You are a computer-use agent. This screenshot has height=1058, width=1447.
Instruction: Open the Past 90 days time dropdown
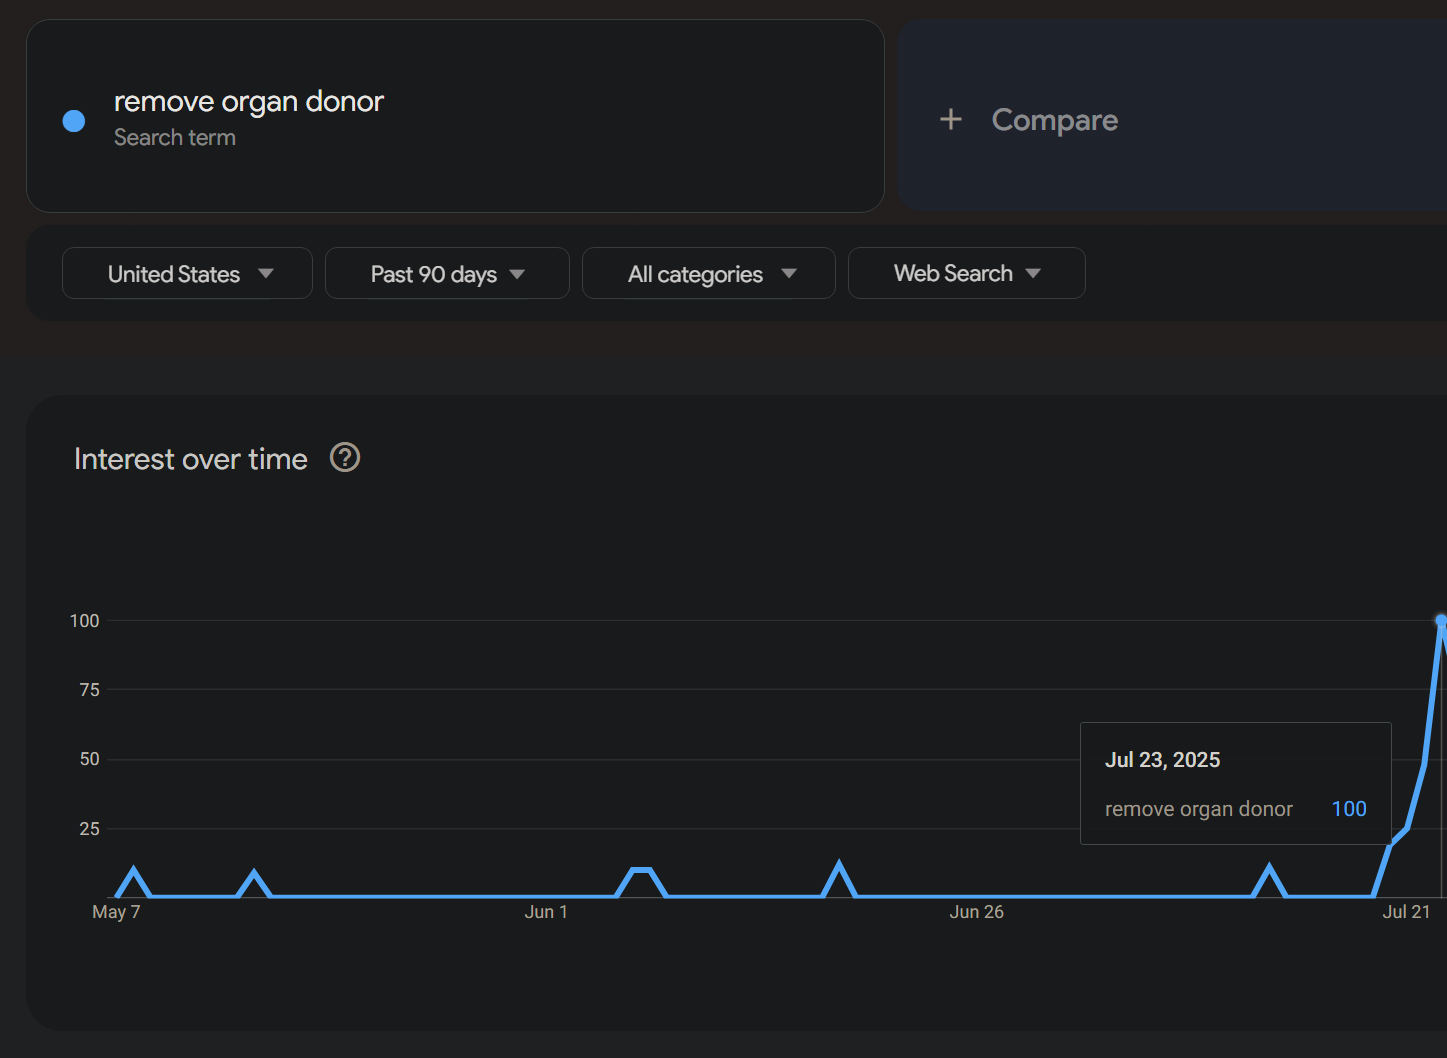tap(447, 273)
